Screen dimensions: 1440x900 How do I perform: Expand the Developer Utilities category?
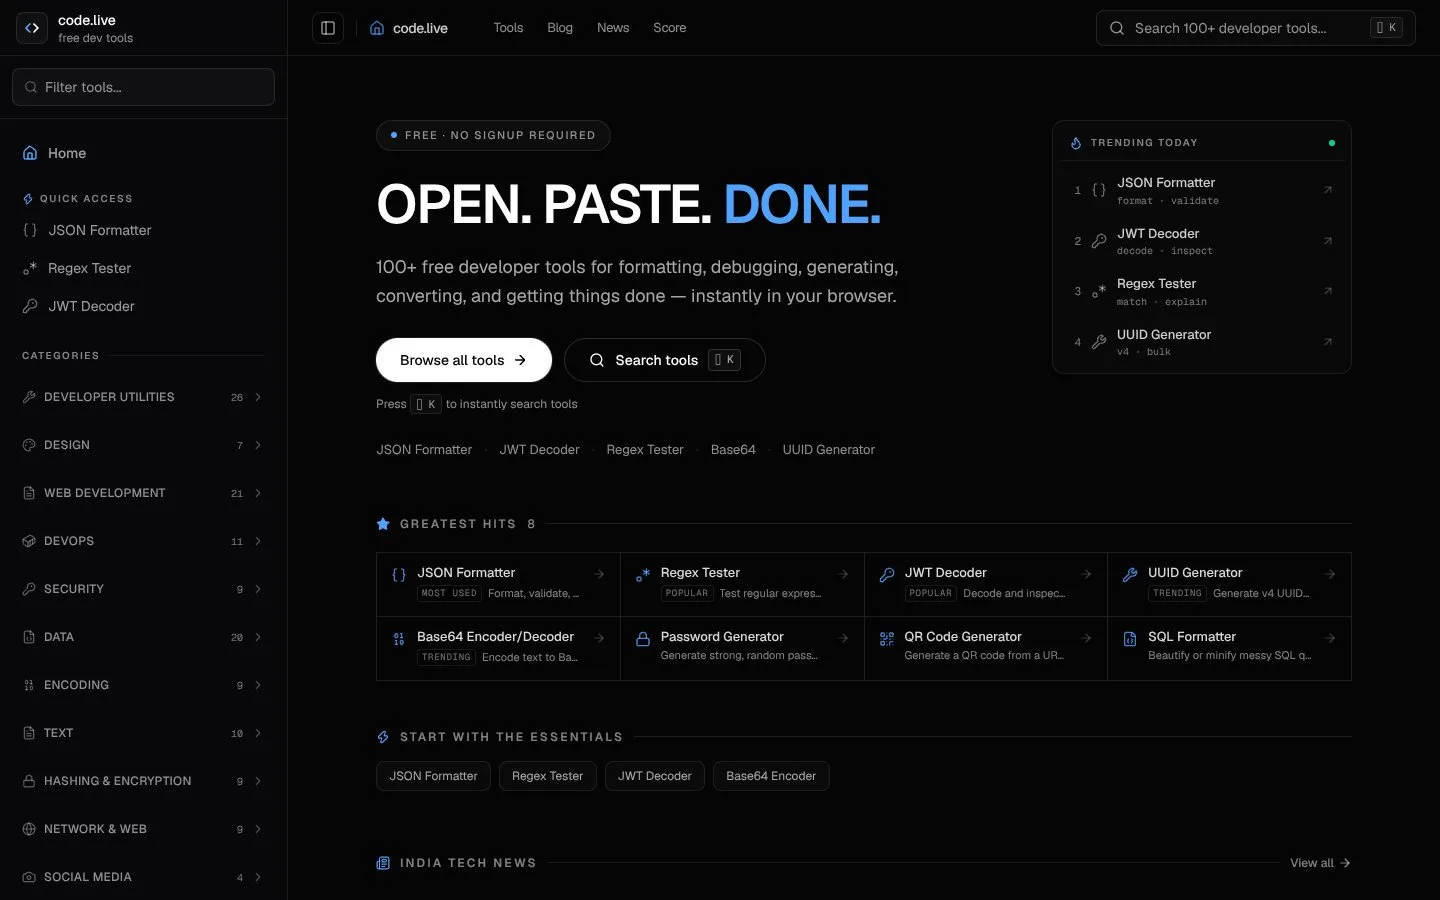[143, 397]
